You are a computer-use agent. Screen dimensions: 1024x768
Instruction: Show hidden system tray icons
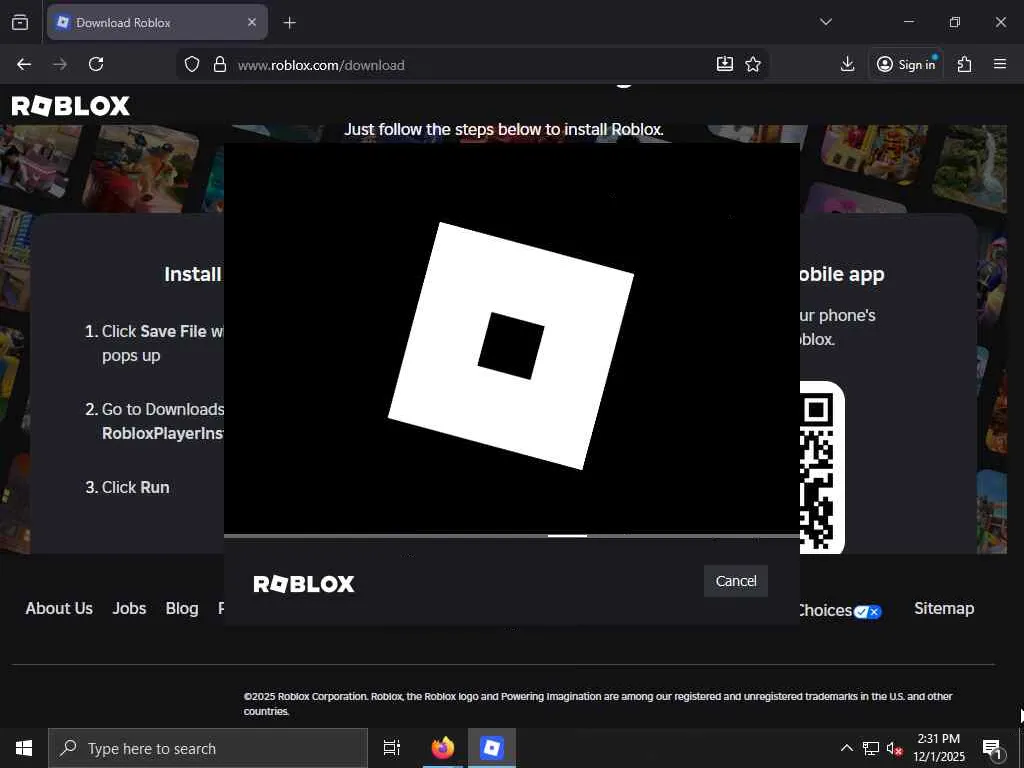click(846, 748)
